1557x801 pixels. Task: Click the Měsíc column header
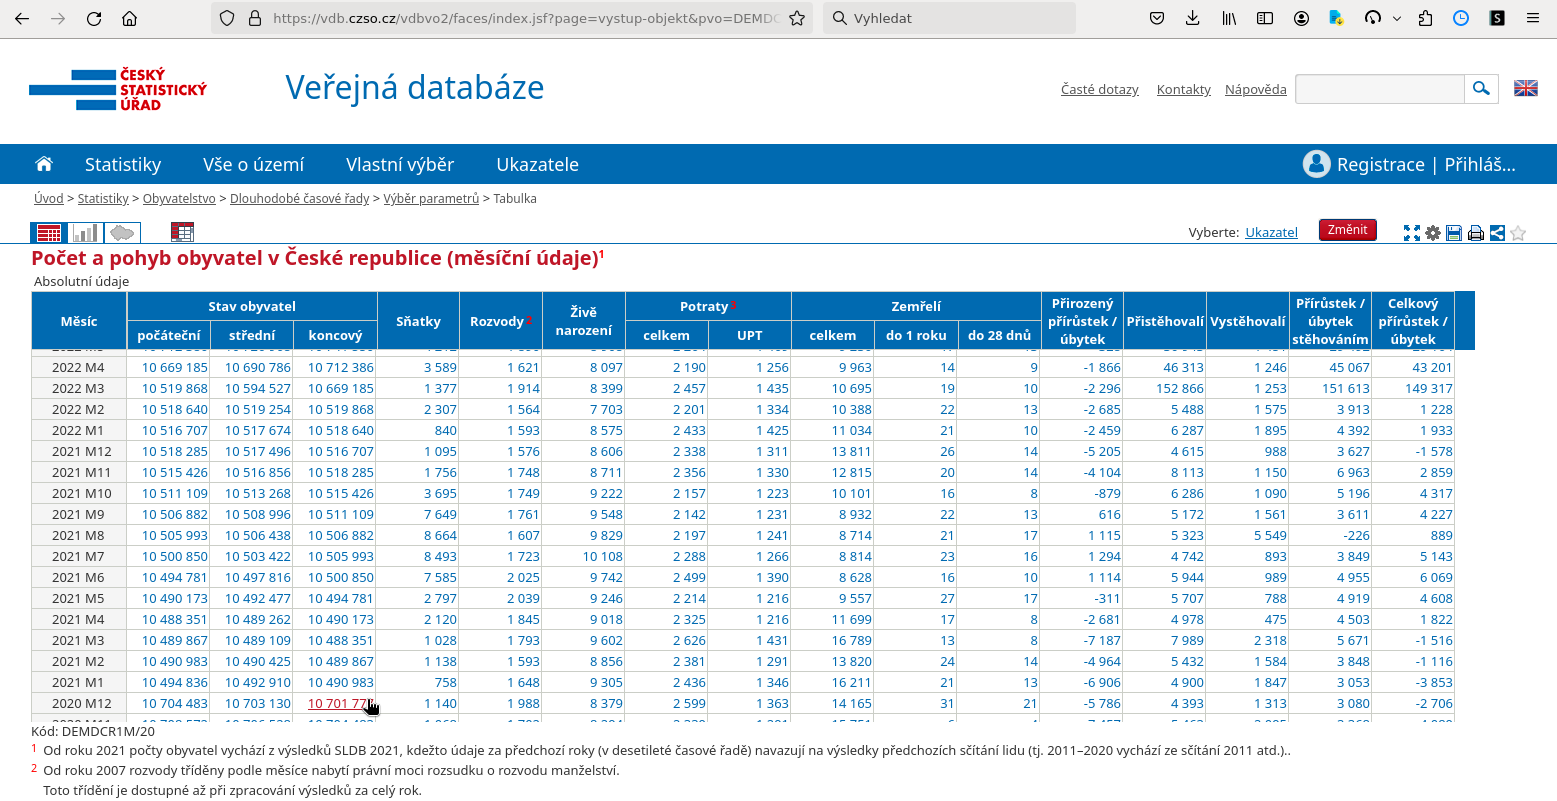(79, 321)
